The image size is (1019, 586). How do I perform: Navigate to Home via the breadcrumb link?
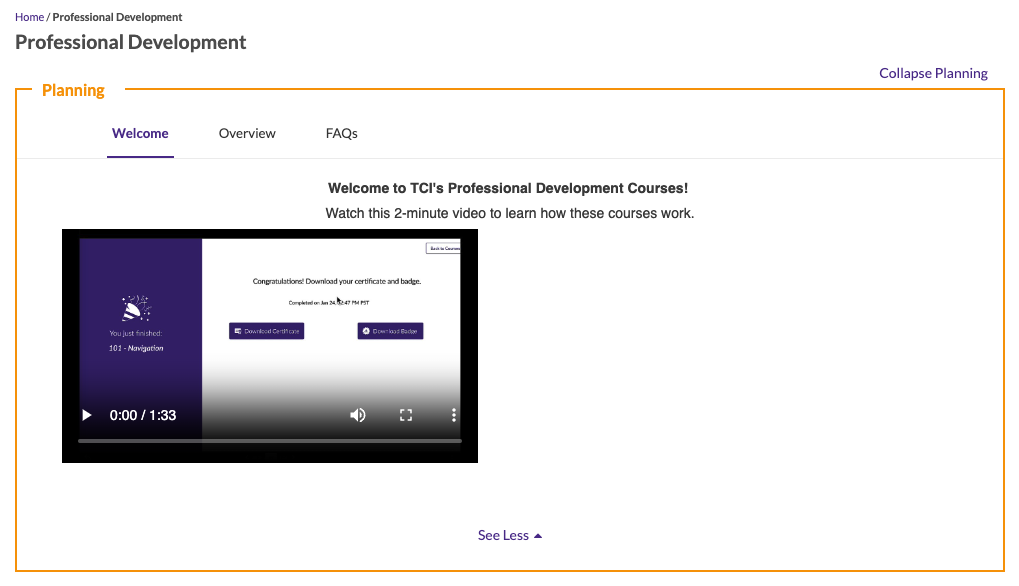(29, 16)
